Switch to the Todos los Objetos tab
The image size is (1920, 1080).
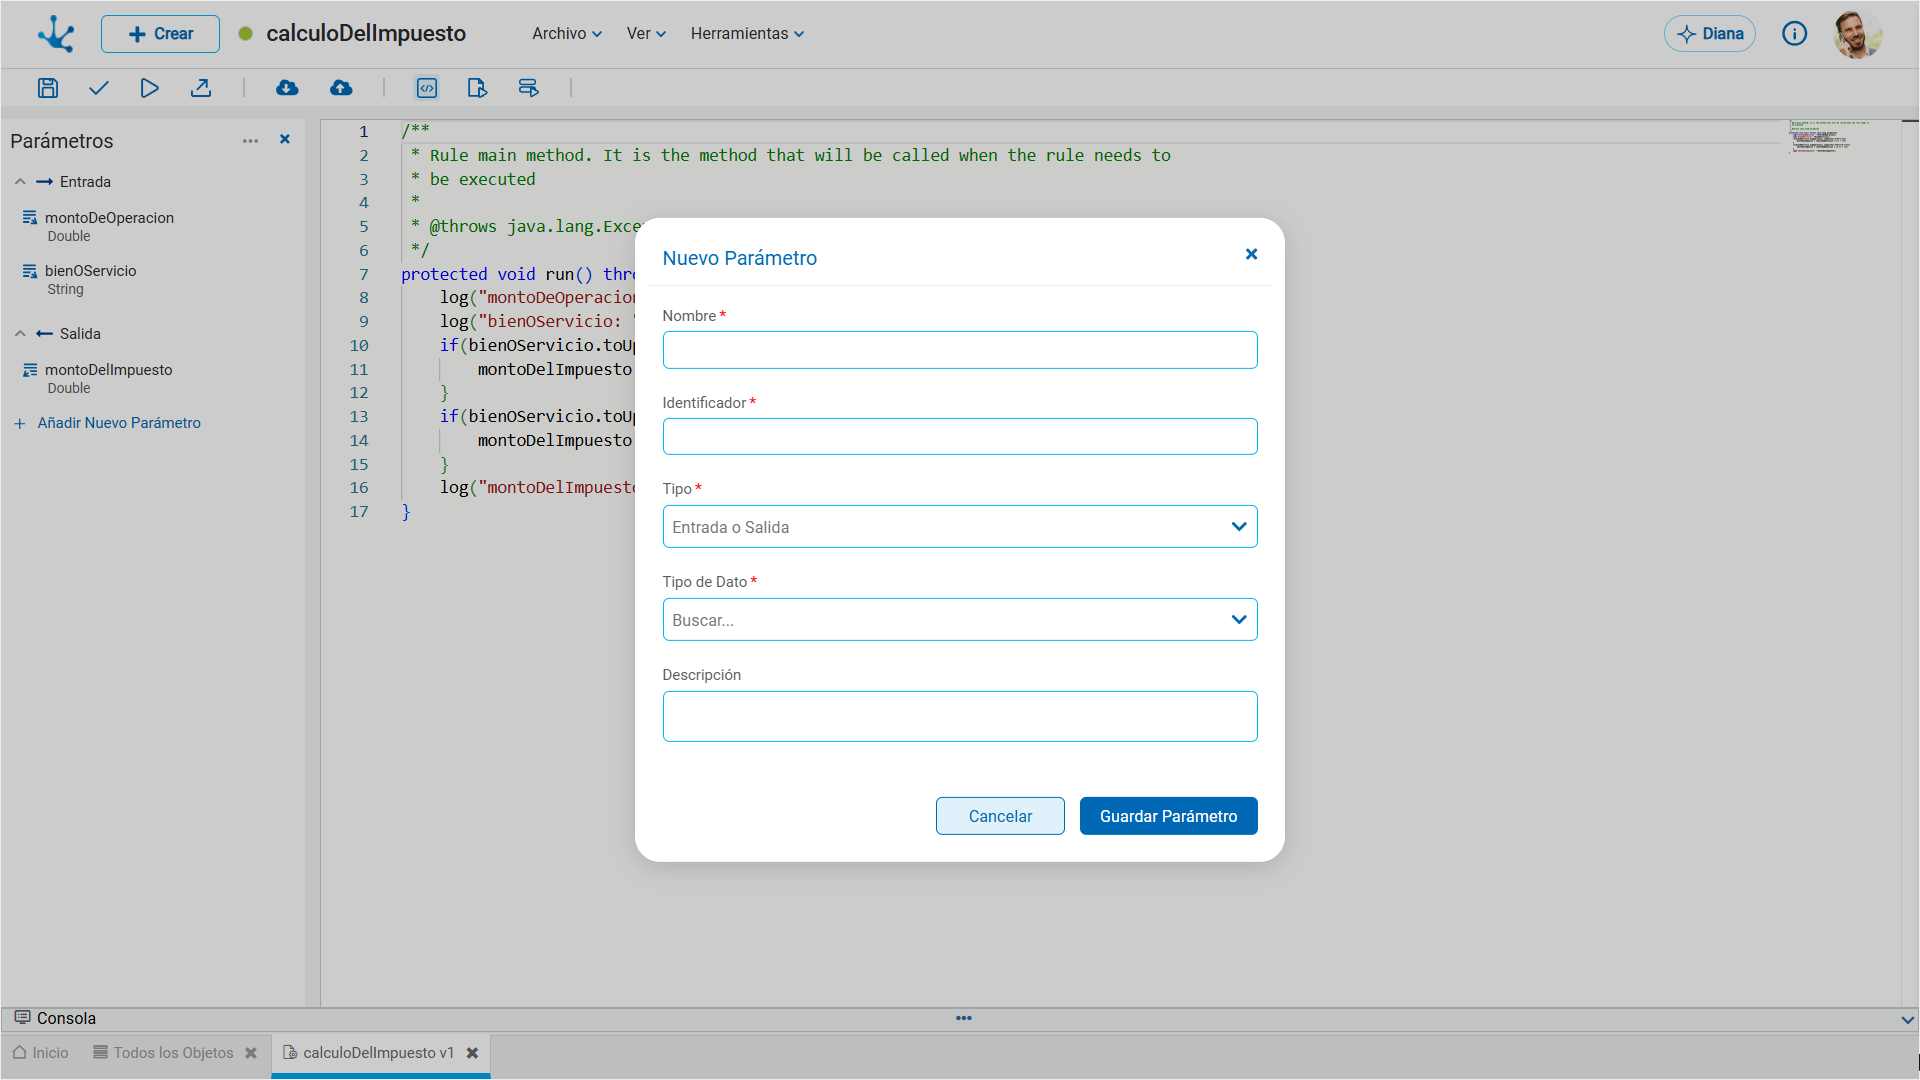[x=163, y=1053]
